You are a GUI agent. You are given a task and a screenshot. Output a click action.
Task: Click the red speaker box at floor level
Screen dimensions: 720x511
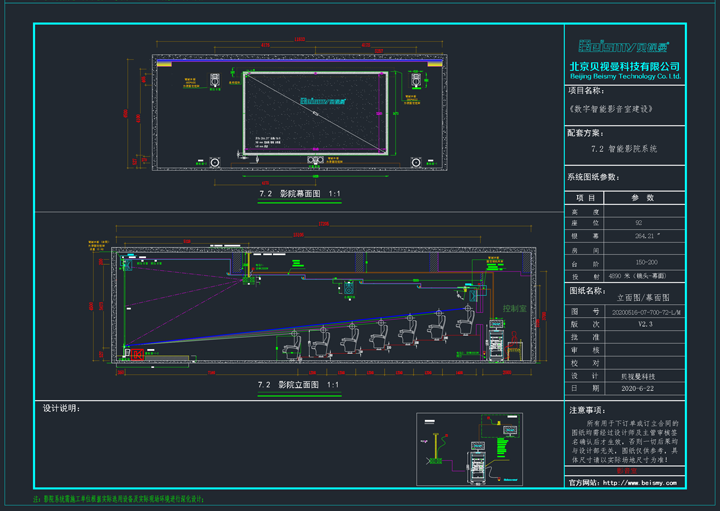pyautogui.click(x=137, y=354)
